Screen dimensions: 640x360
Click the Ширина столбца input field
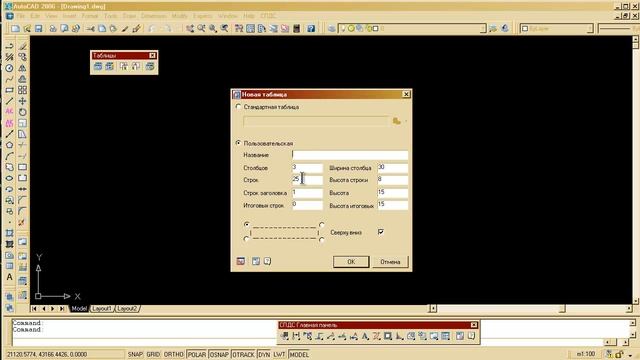(393, 168)
